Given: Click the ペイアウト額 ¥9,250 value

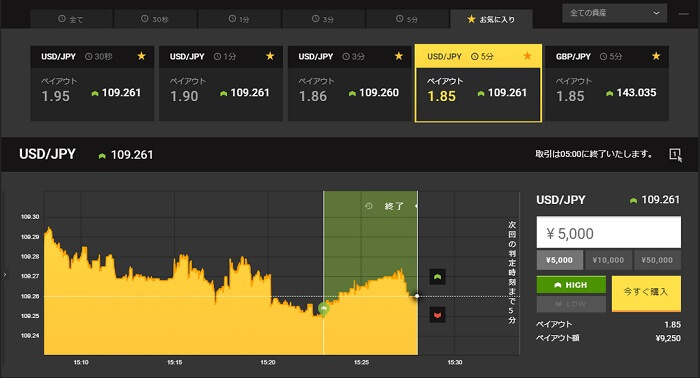Looking at the screenshot, I should (x=668, y=338).
